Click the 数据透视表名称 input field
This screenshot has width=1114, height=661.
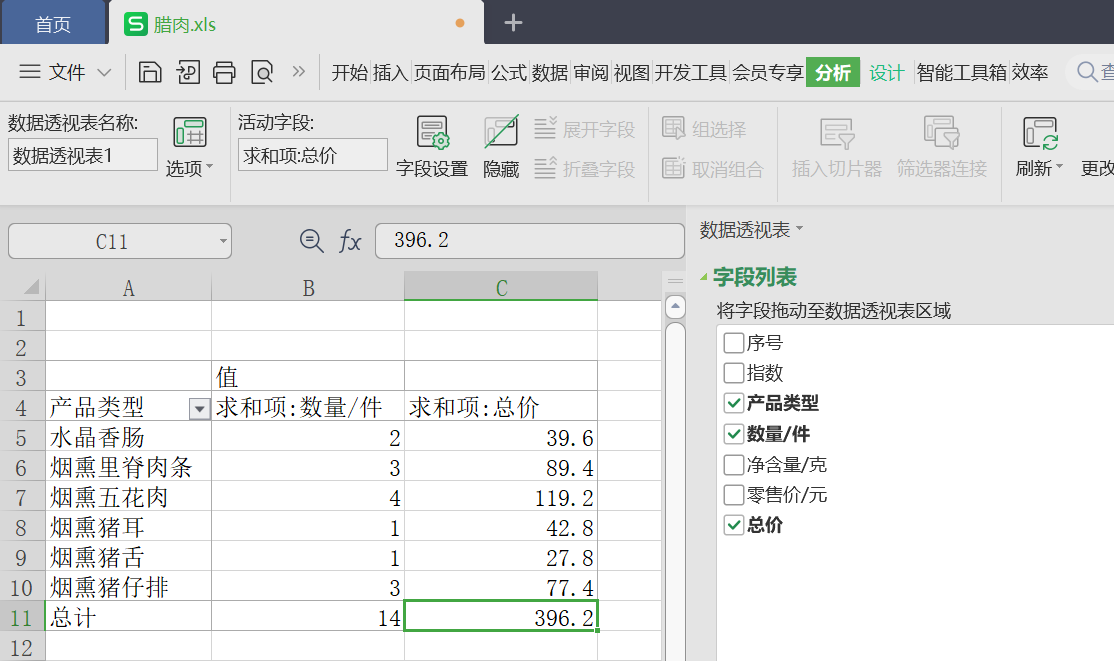click(x=82, y=155)
